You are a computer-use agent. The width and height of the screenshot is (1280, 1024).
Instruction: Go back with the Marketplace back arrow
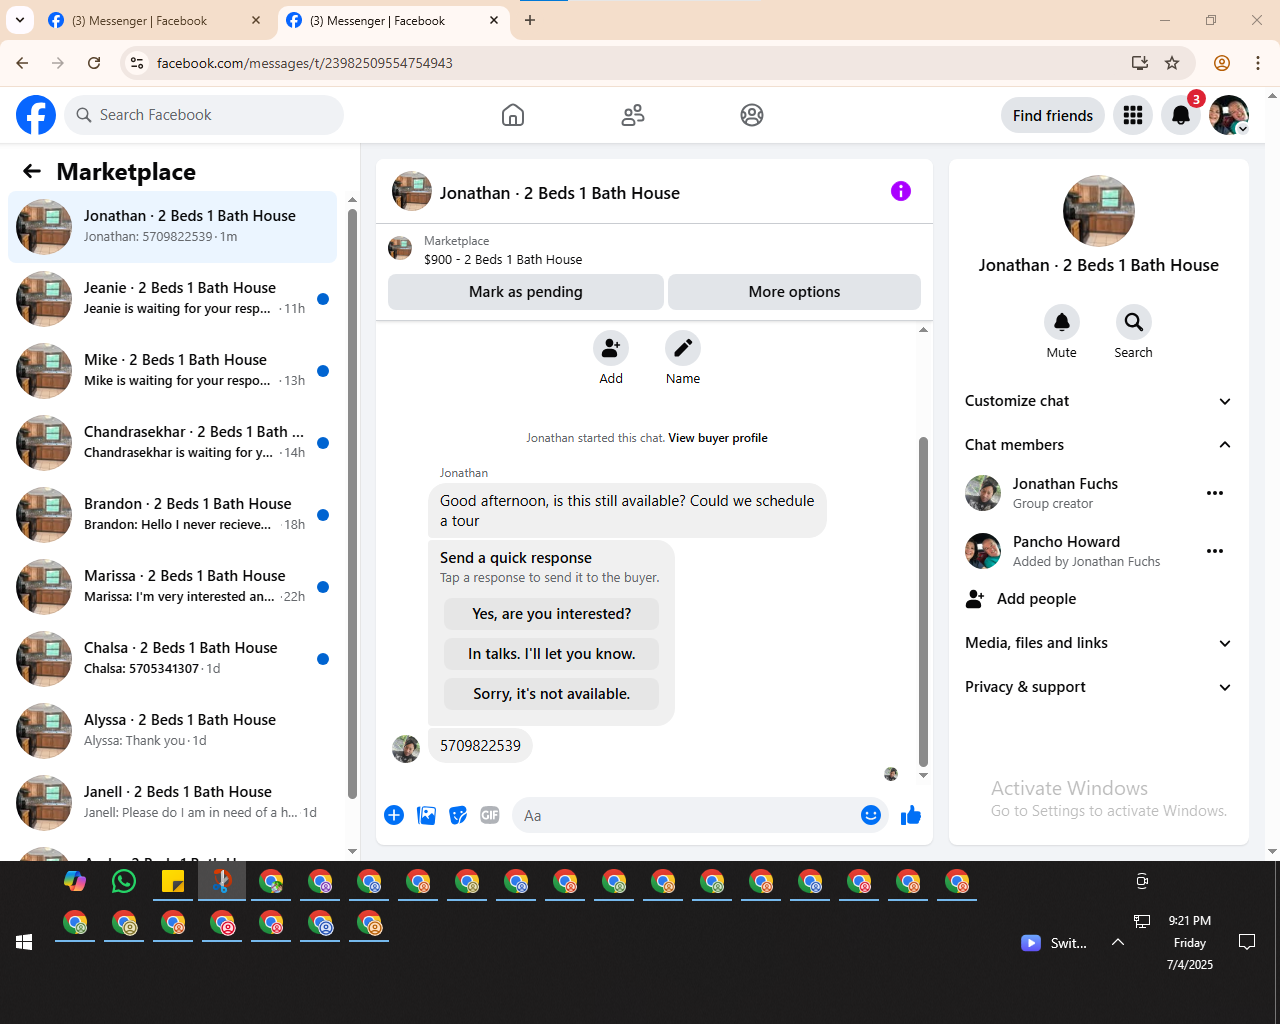tap(32, 171)
